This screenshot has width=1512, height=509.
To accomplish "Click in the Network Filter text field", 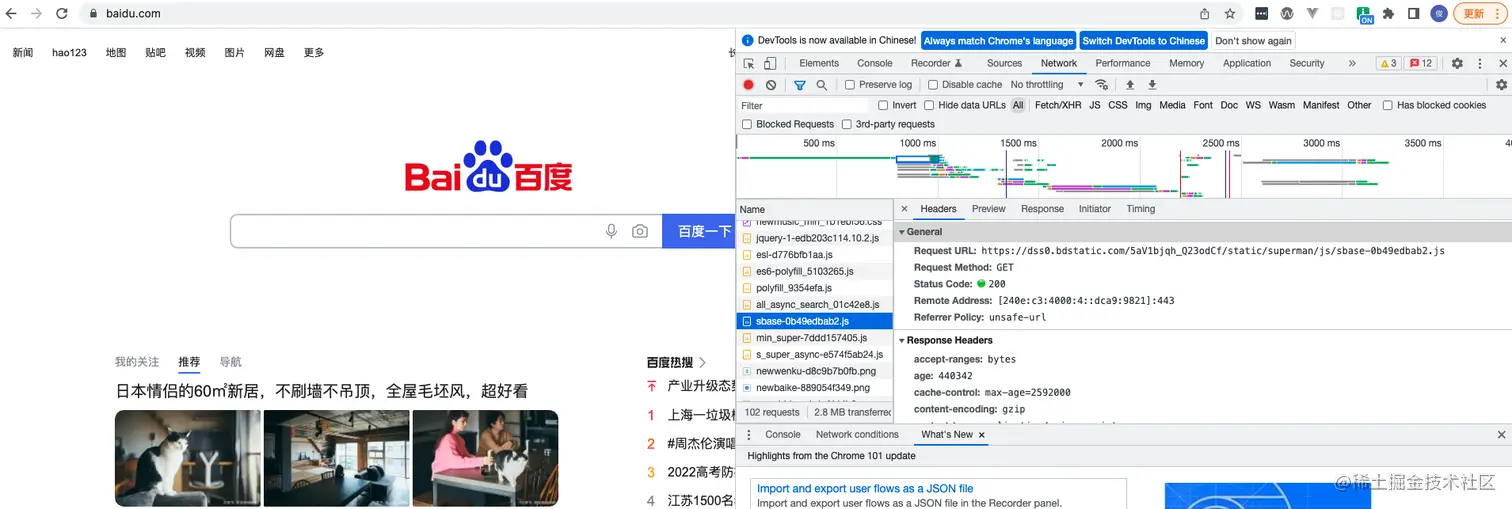I will pos(805,105).
